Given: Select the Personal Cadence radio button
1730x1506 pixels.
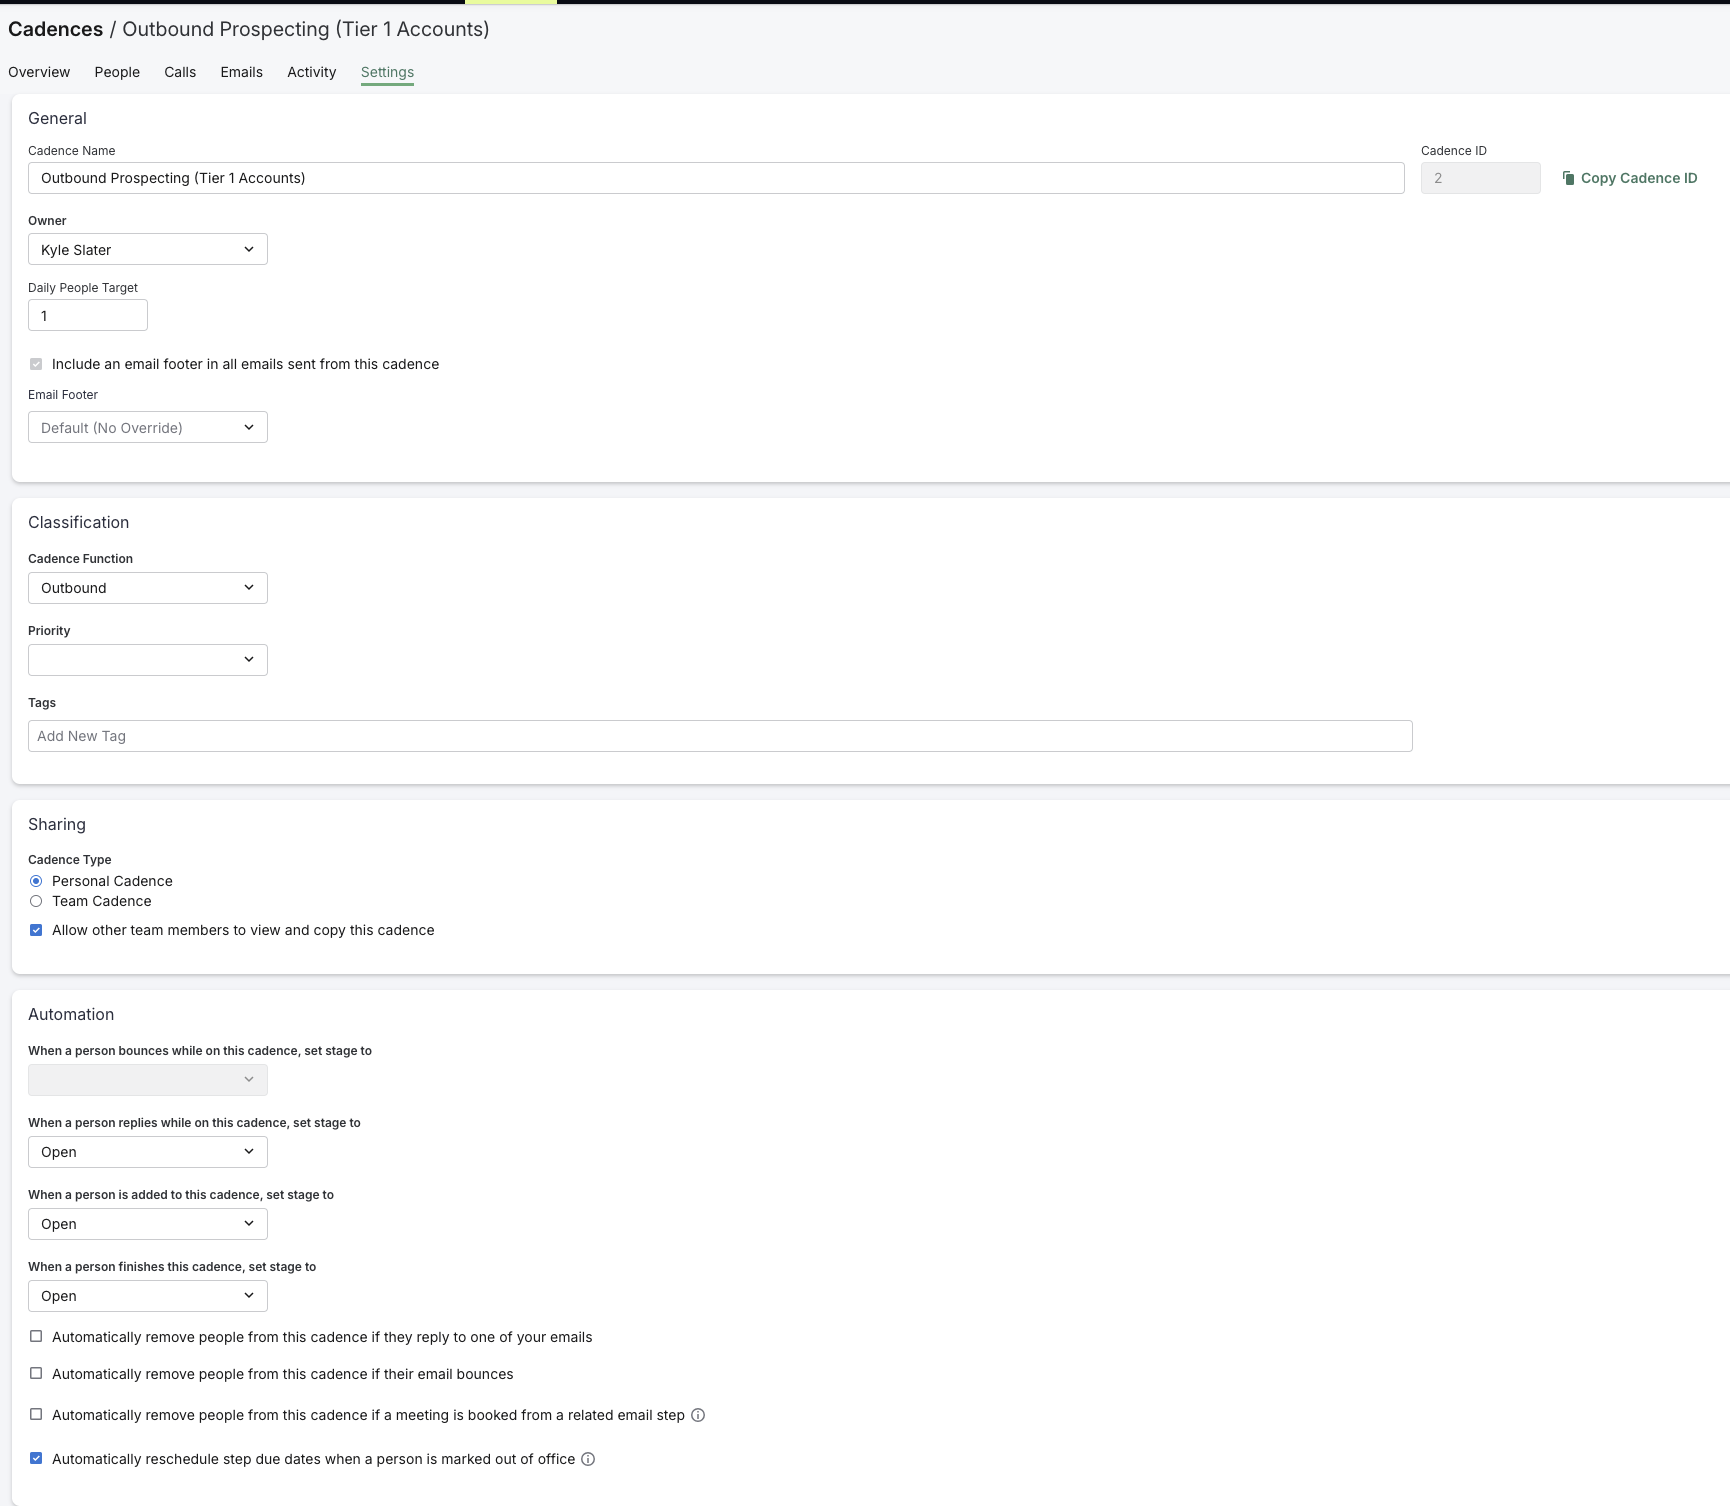Looking at the screenshot, I should pos(36,881).
